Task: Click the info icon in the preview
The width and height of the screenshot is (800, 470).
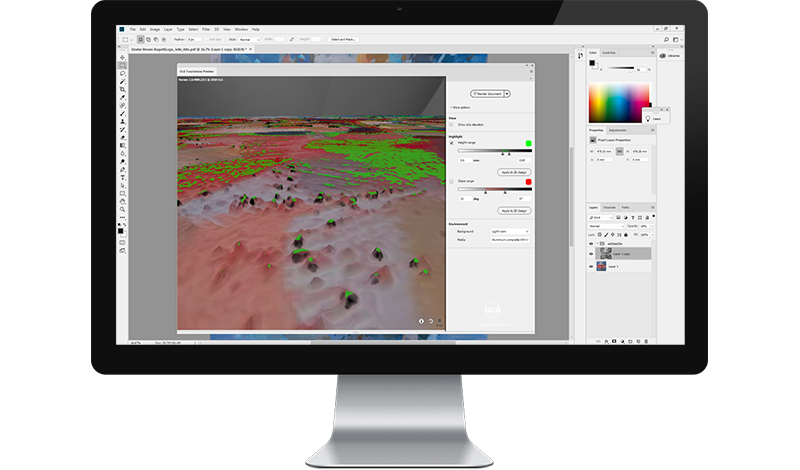Action: point(421,321)
